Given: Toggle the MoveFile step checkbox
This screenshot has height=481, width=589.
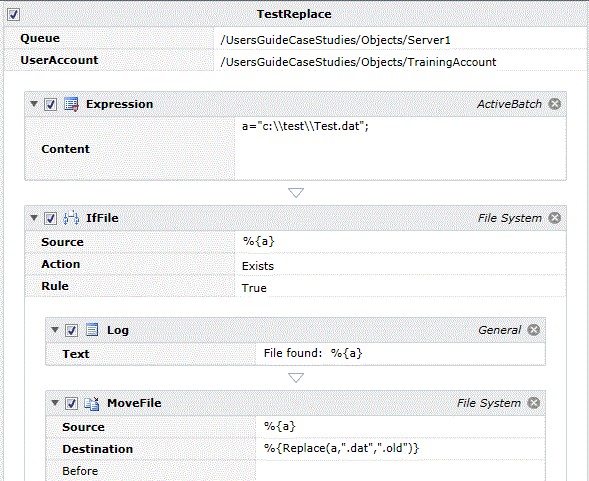Looking at the screenshot, I should click(71, 404).
